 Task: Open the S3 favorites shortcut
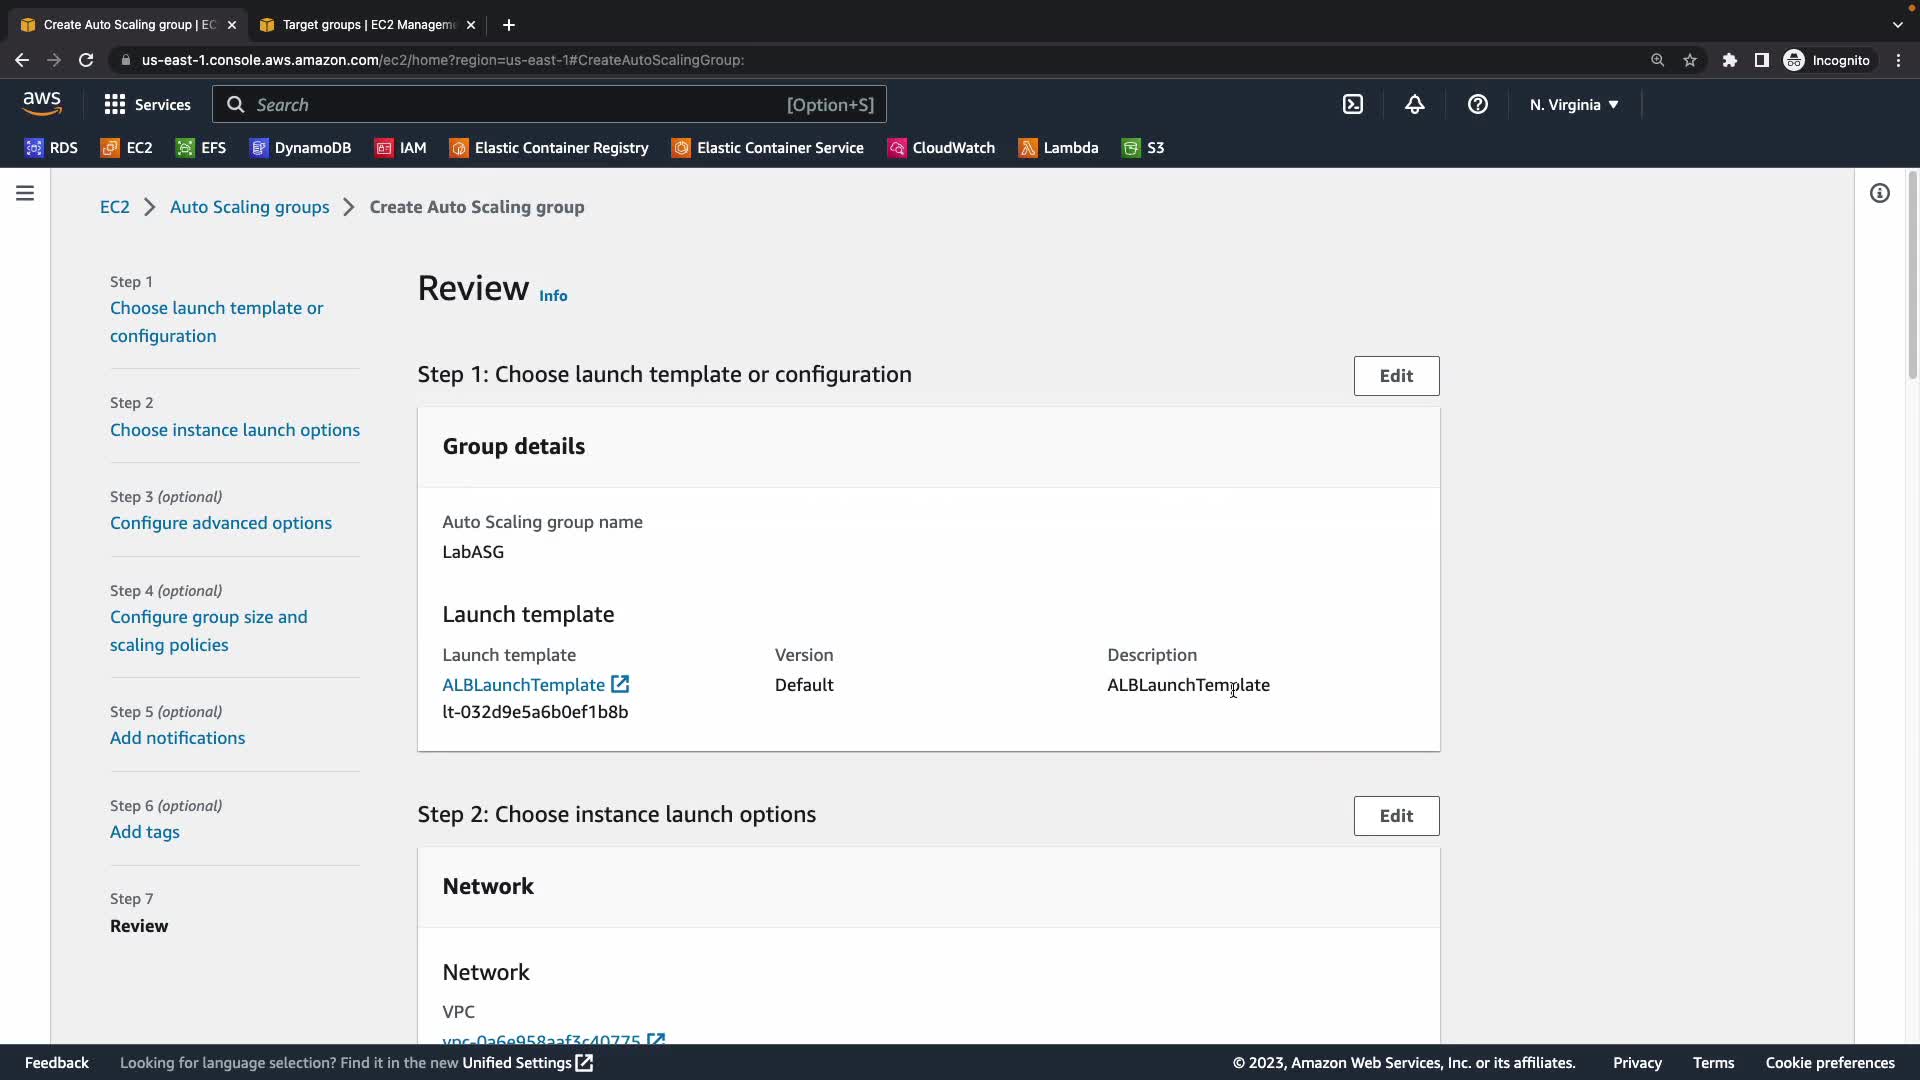pos(1143,148)
